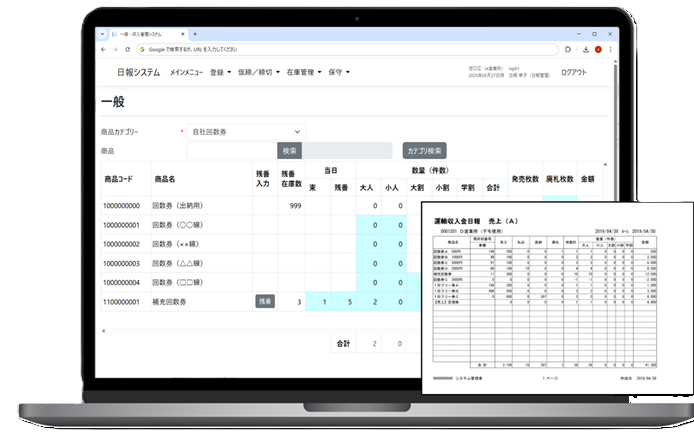Expand the 仮締／締切 dropdown menu
This screenshot has width=694, height=433.
(x=259, y=72)
